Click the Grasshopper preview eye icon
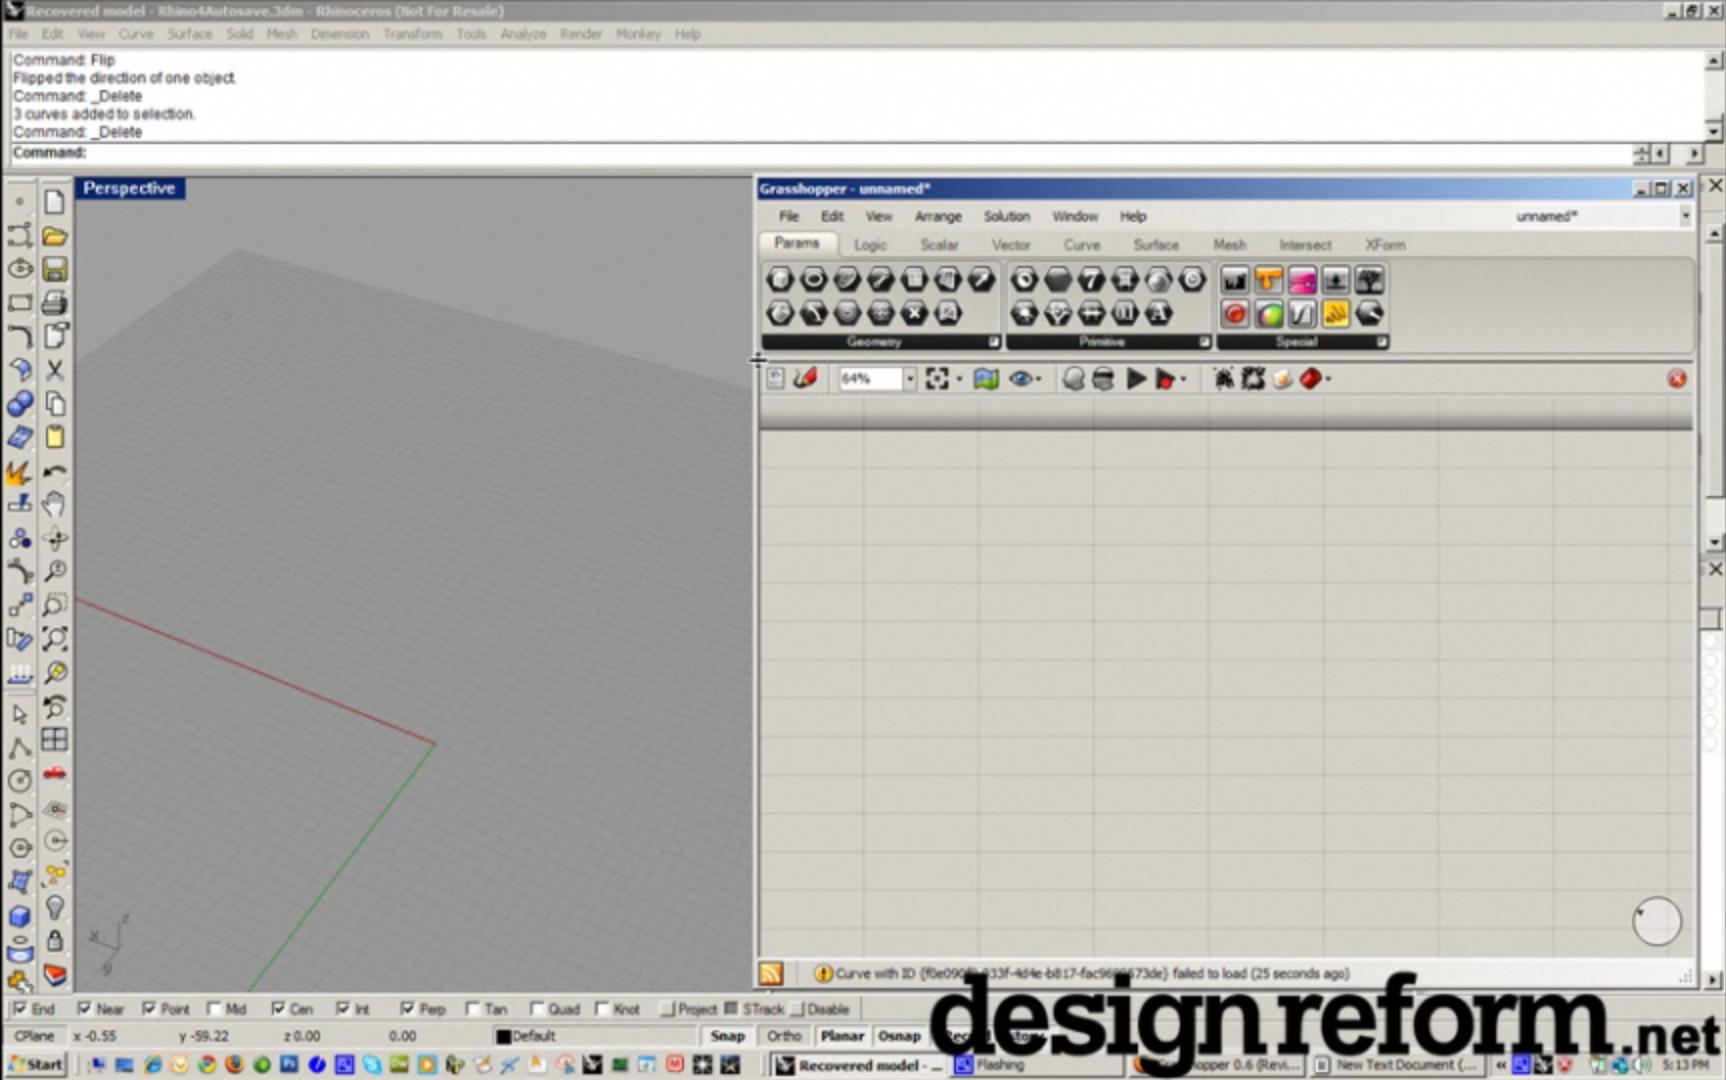The width and height of the screenshot is (1726, 1080). pos(1020,379)
